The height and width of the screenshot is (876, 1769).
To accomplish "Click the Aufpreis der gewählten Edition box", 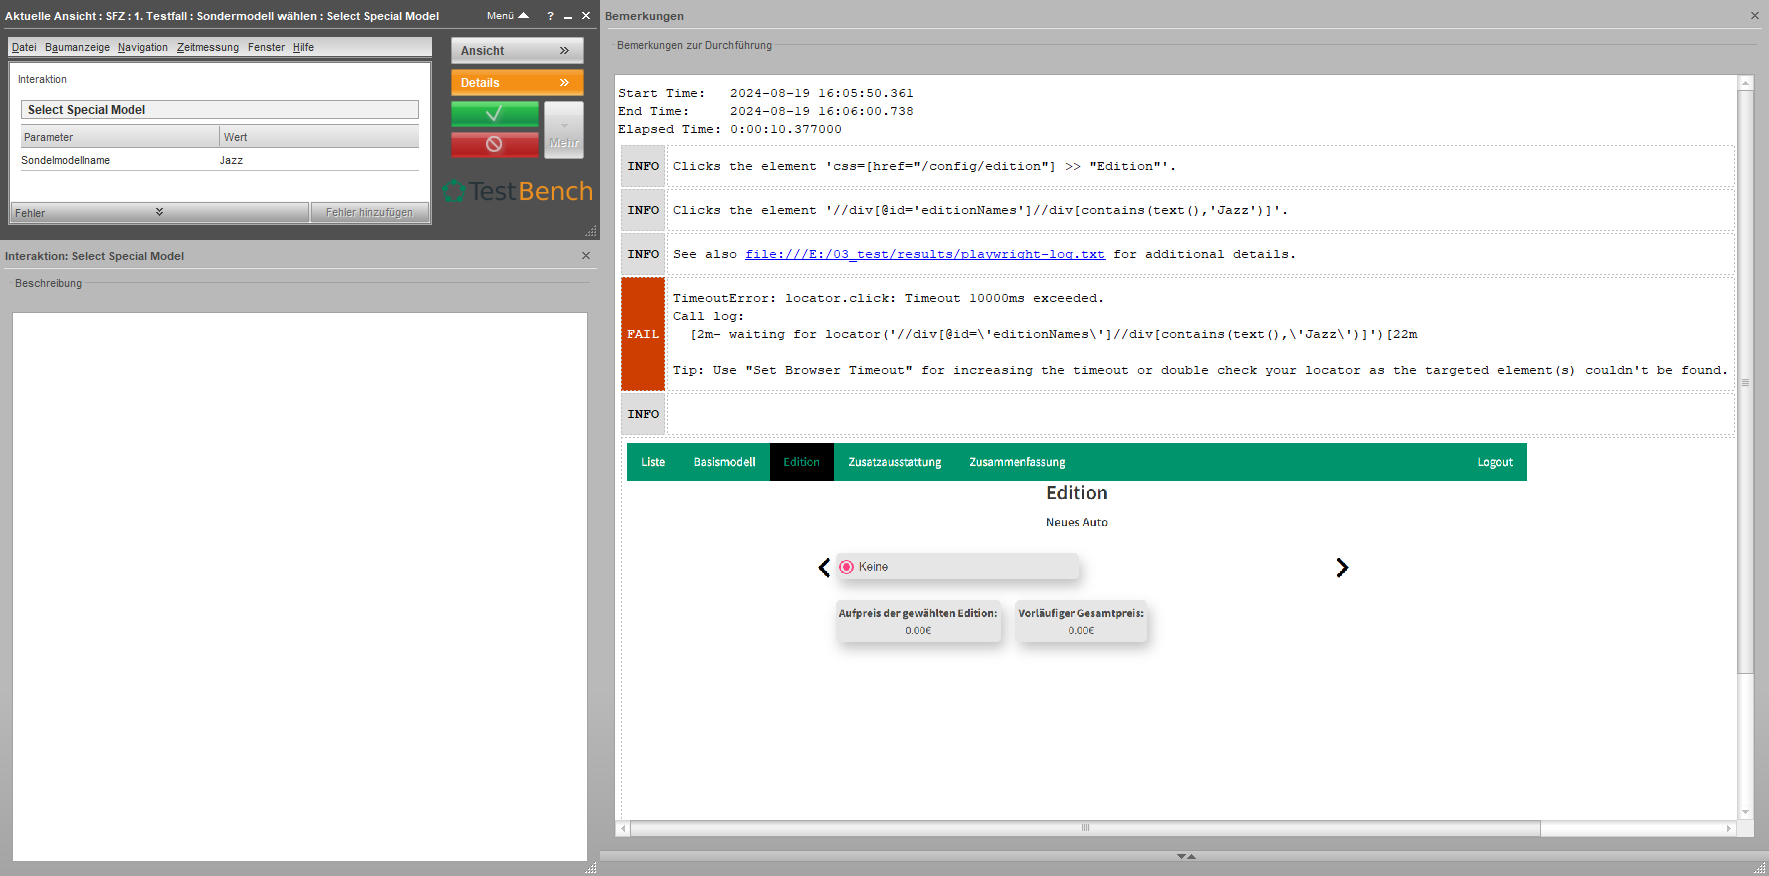I will pyautogui.click(x=918, y=621).
